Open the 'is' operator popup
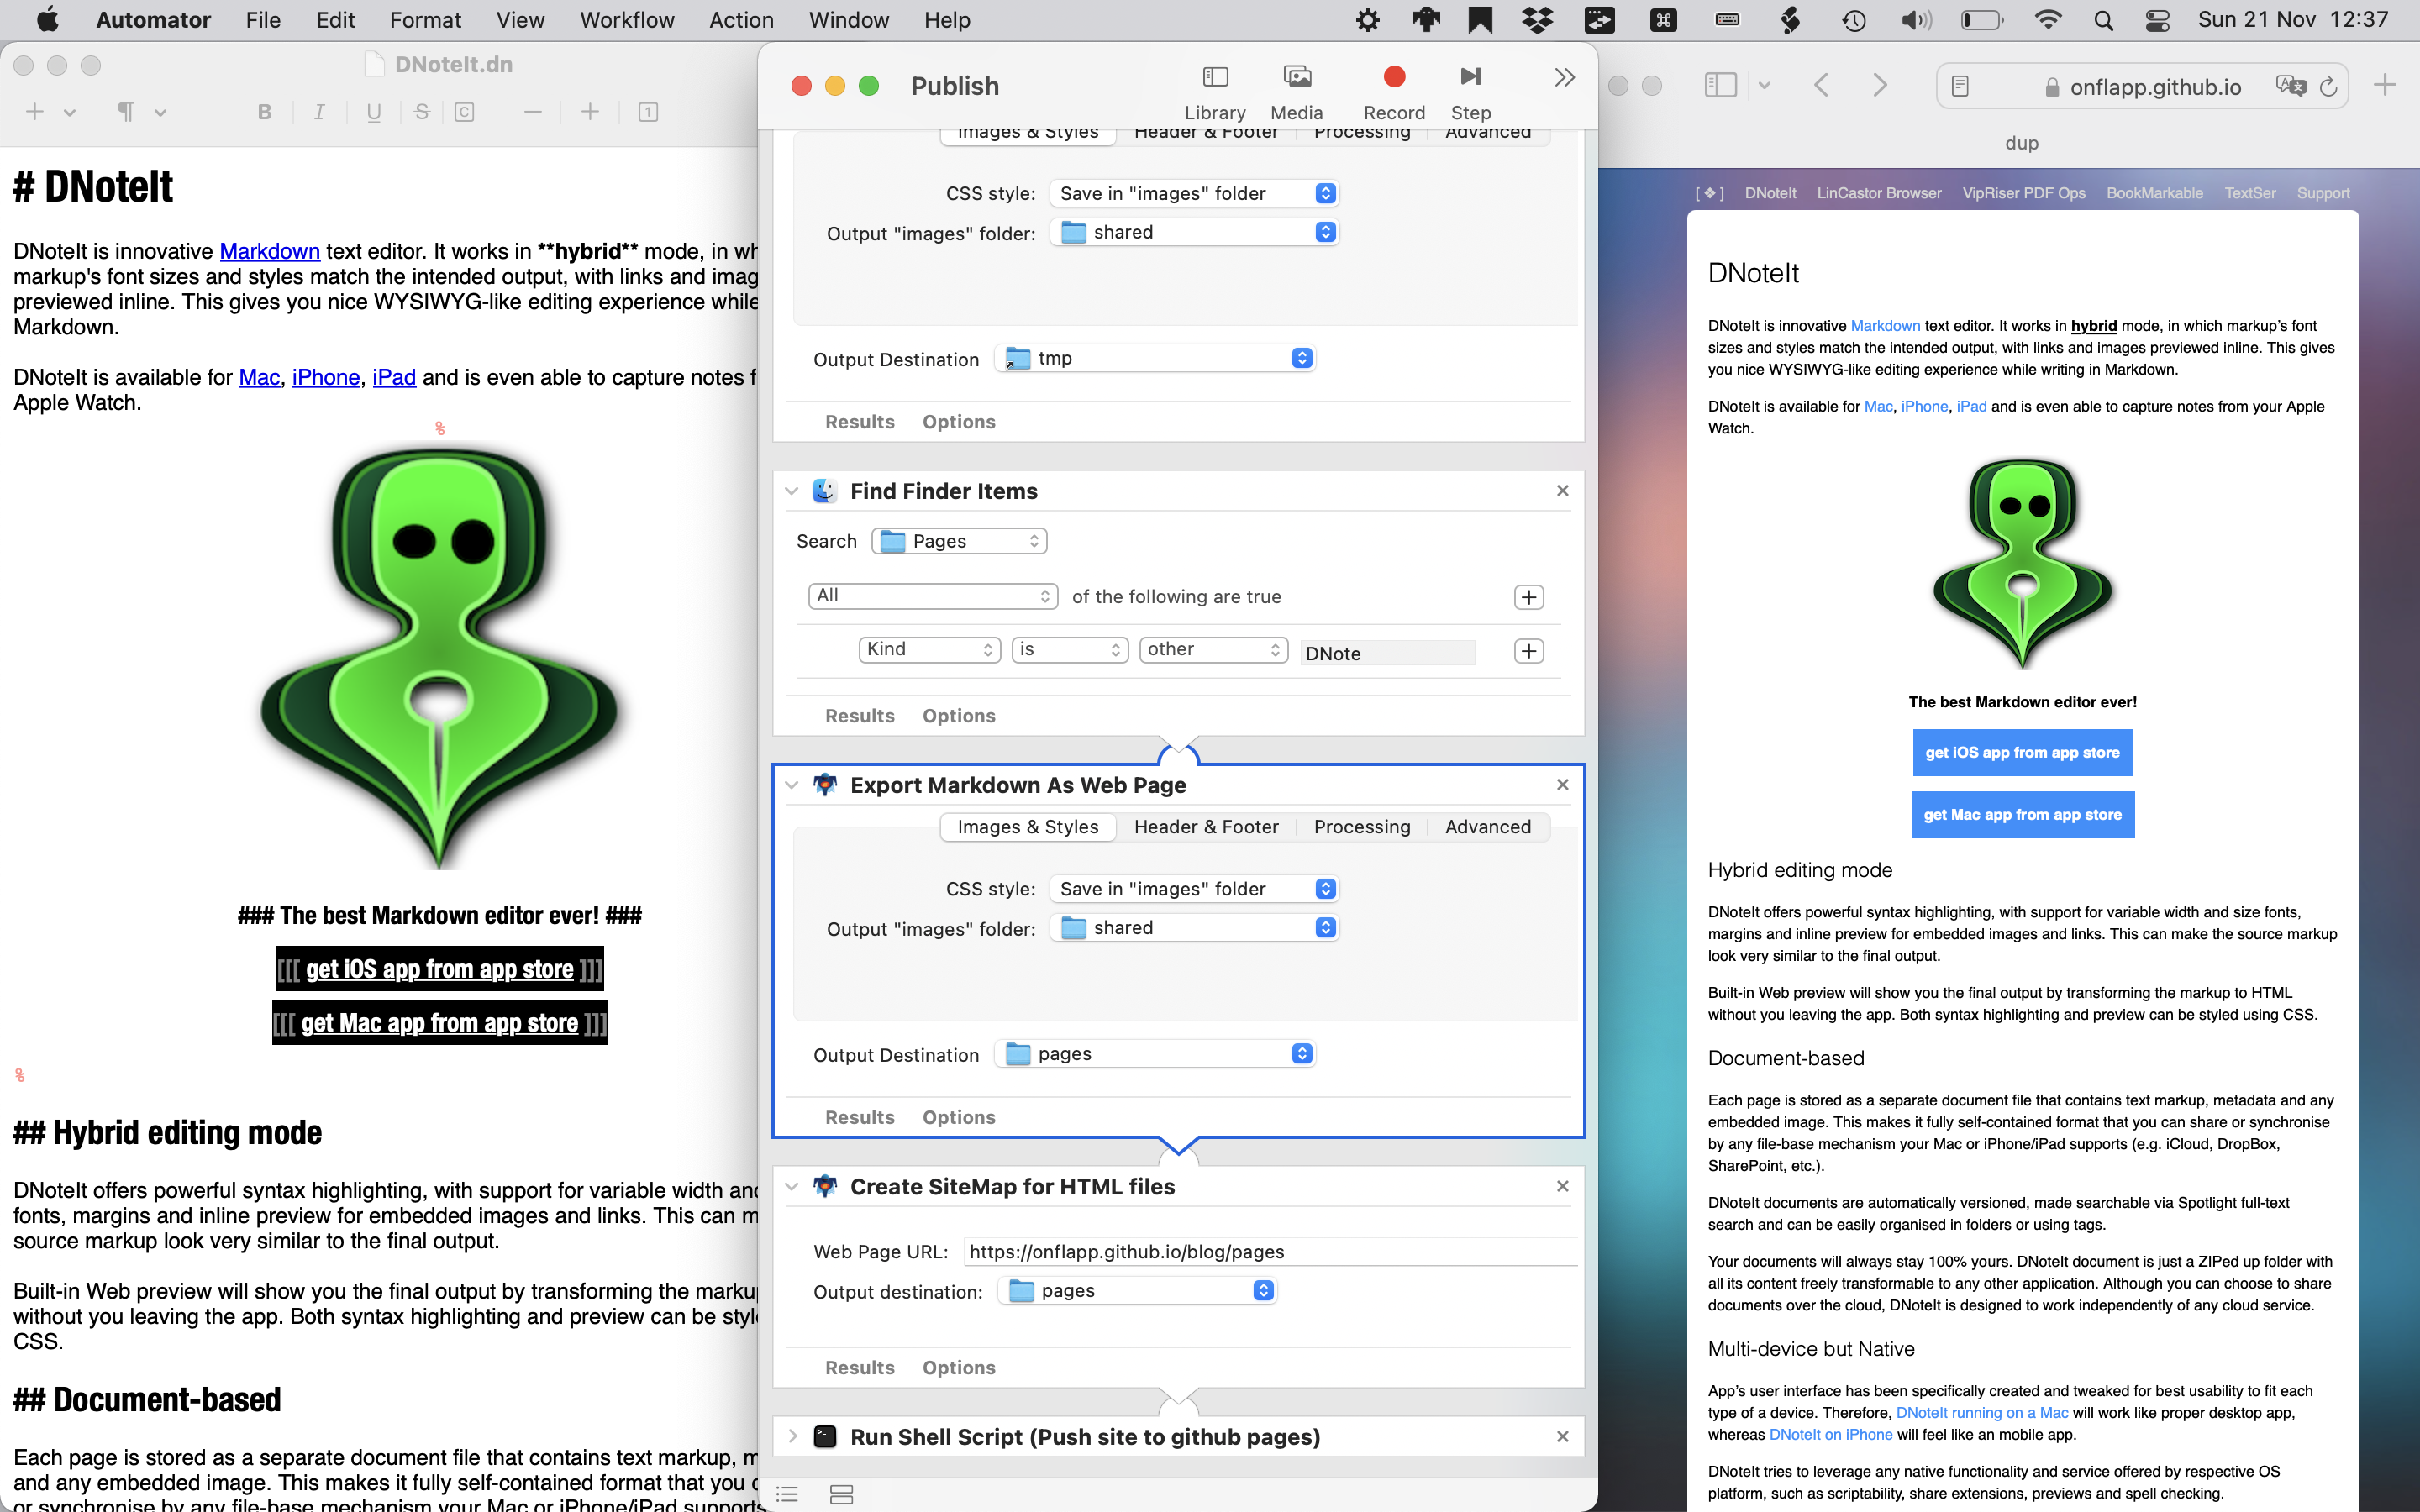Viewport: 2420px width, 1512px height. pyautogui.click(x=1070, y=650)
